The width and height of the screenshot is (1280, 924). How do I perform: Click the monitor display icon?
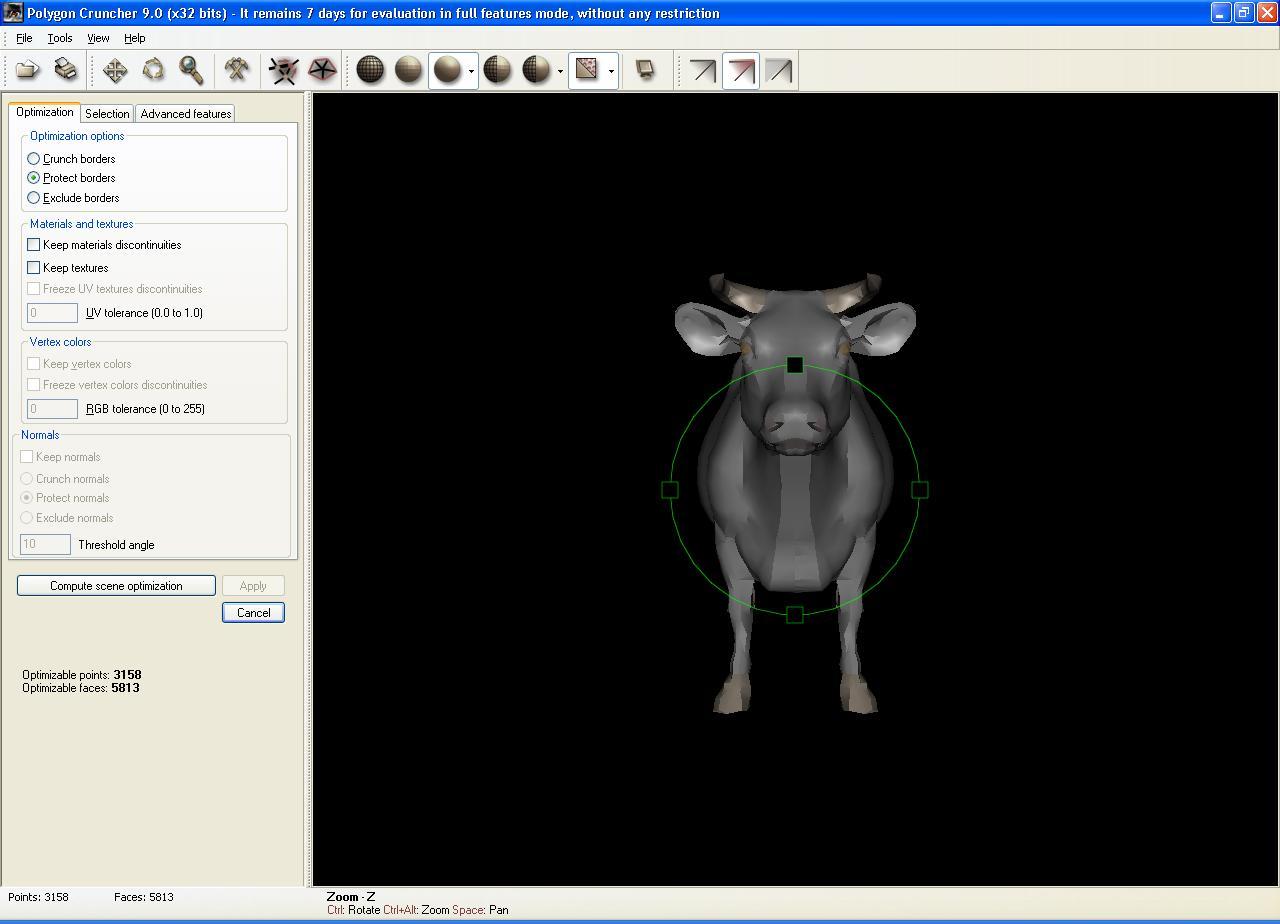click(645, 70)
